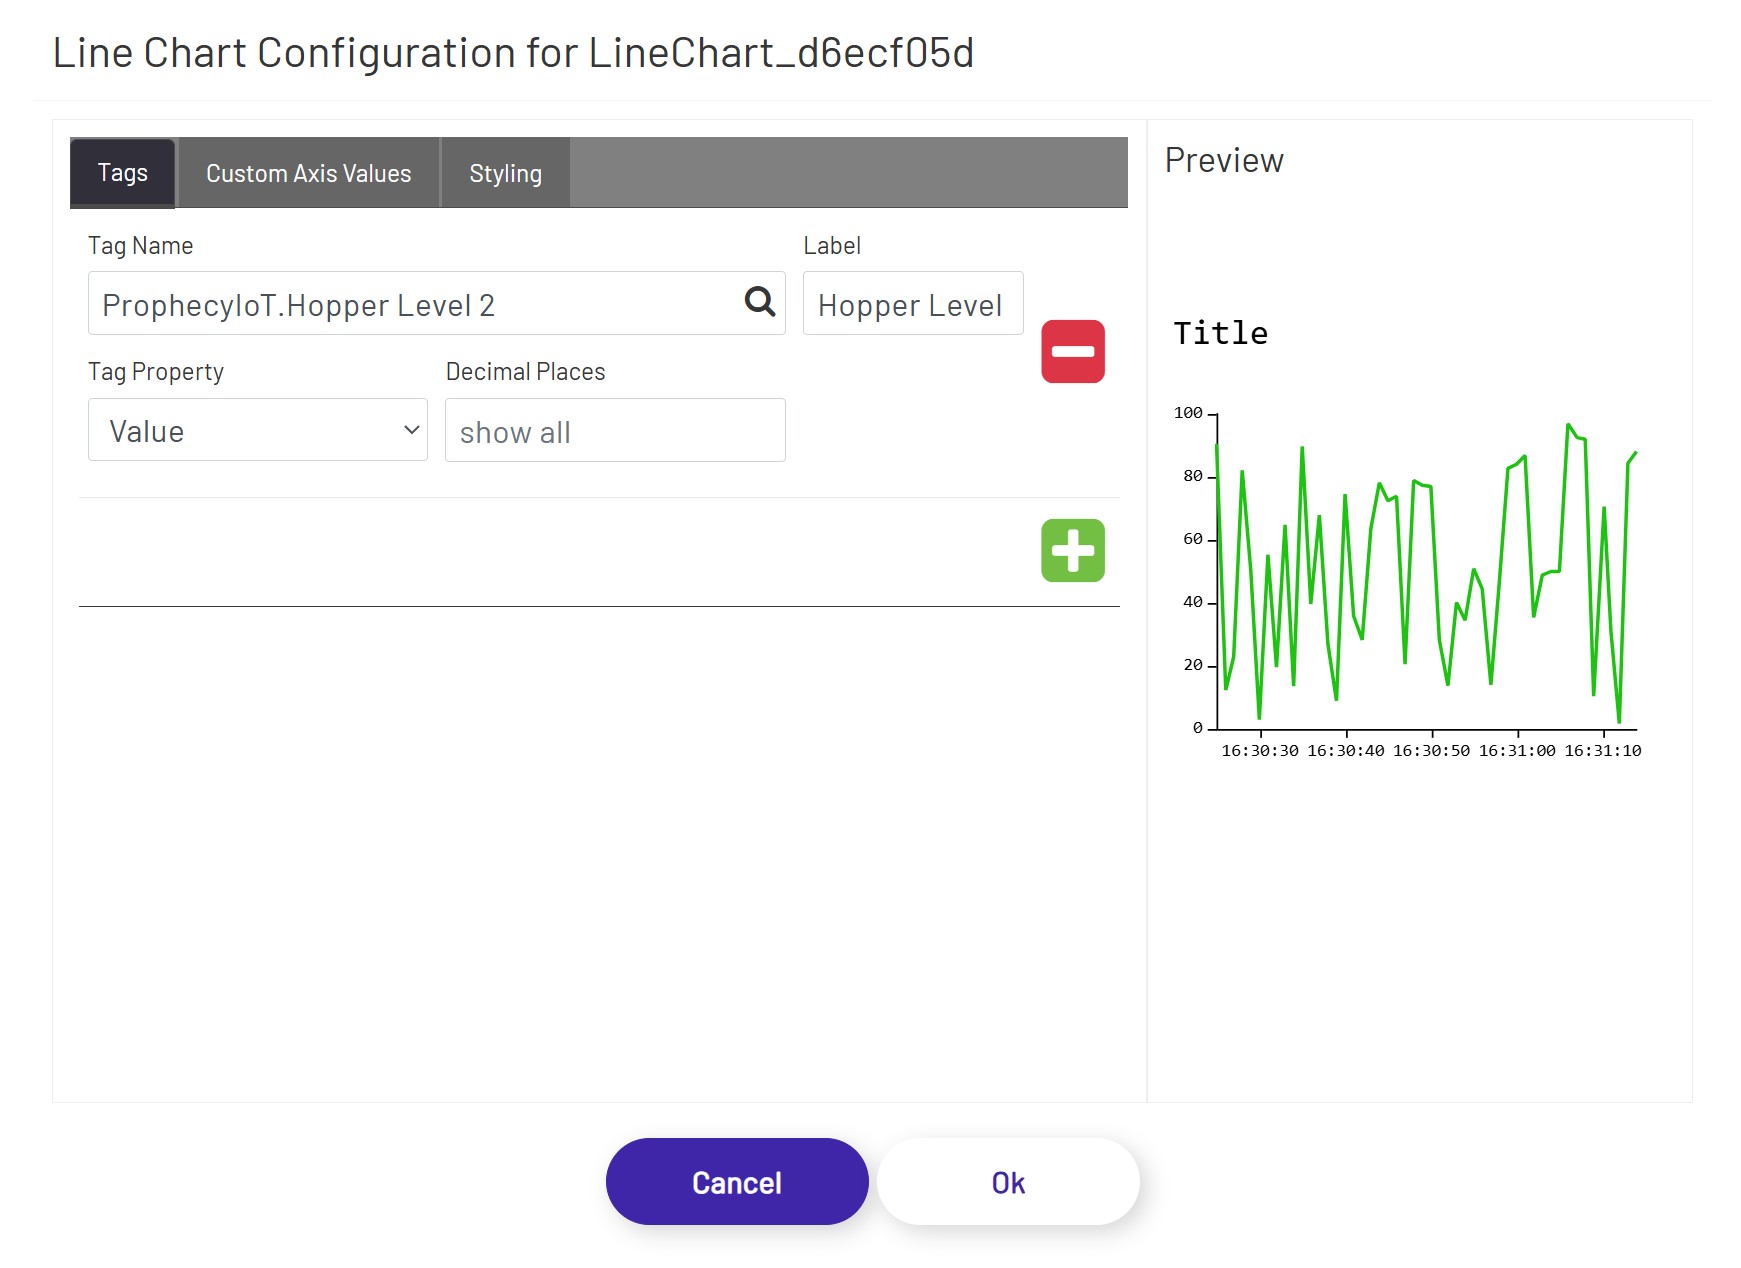Image resolution: width=1741 pixels, height=1268 pixels.
Task: Click the Cancel button
Action: click(x=736, y=1181)
